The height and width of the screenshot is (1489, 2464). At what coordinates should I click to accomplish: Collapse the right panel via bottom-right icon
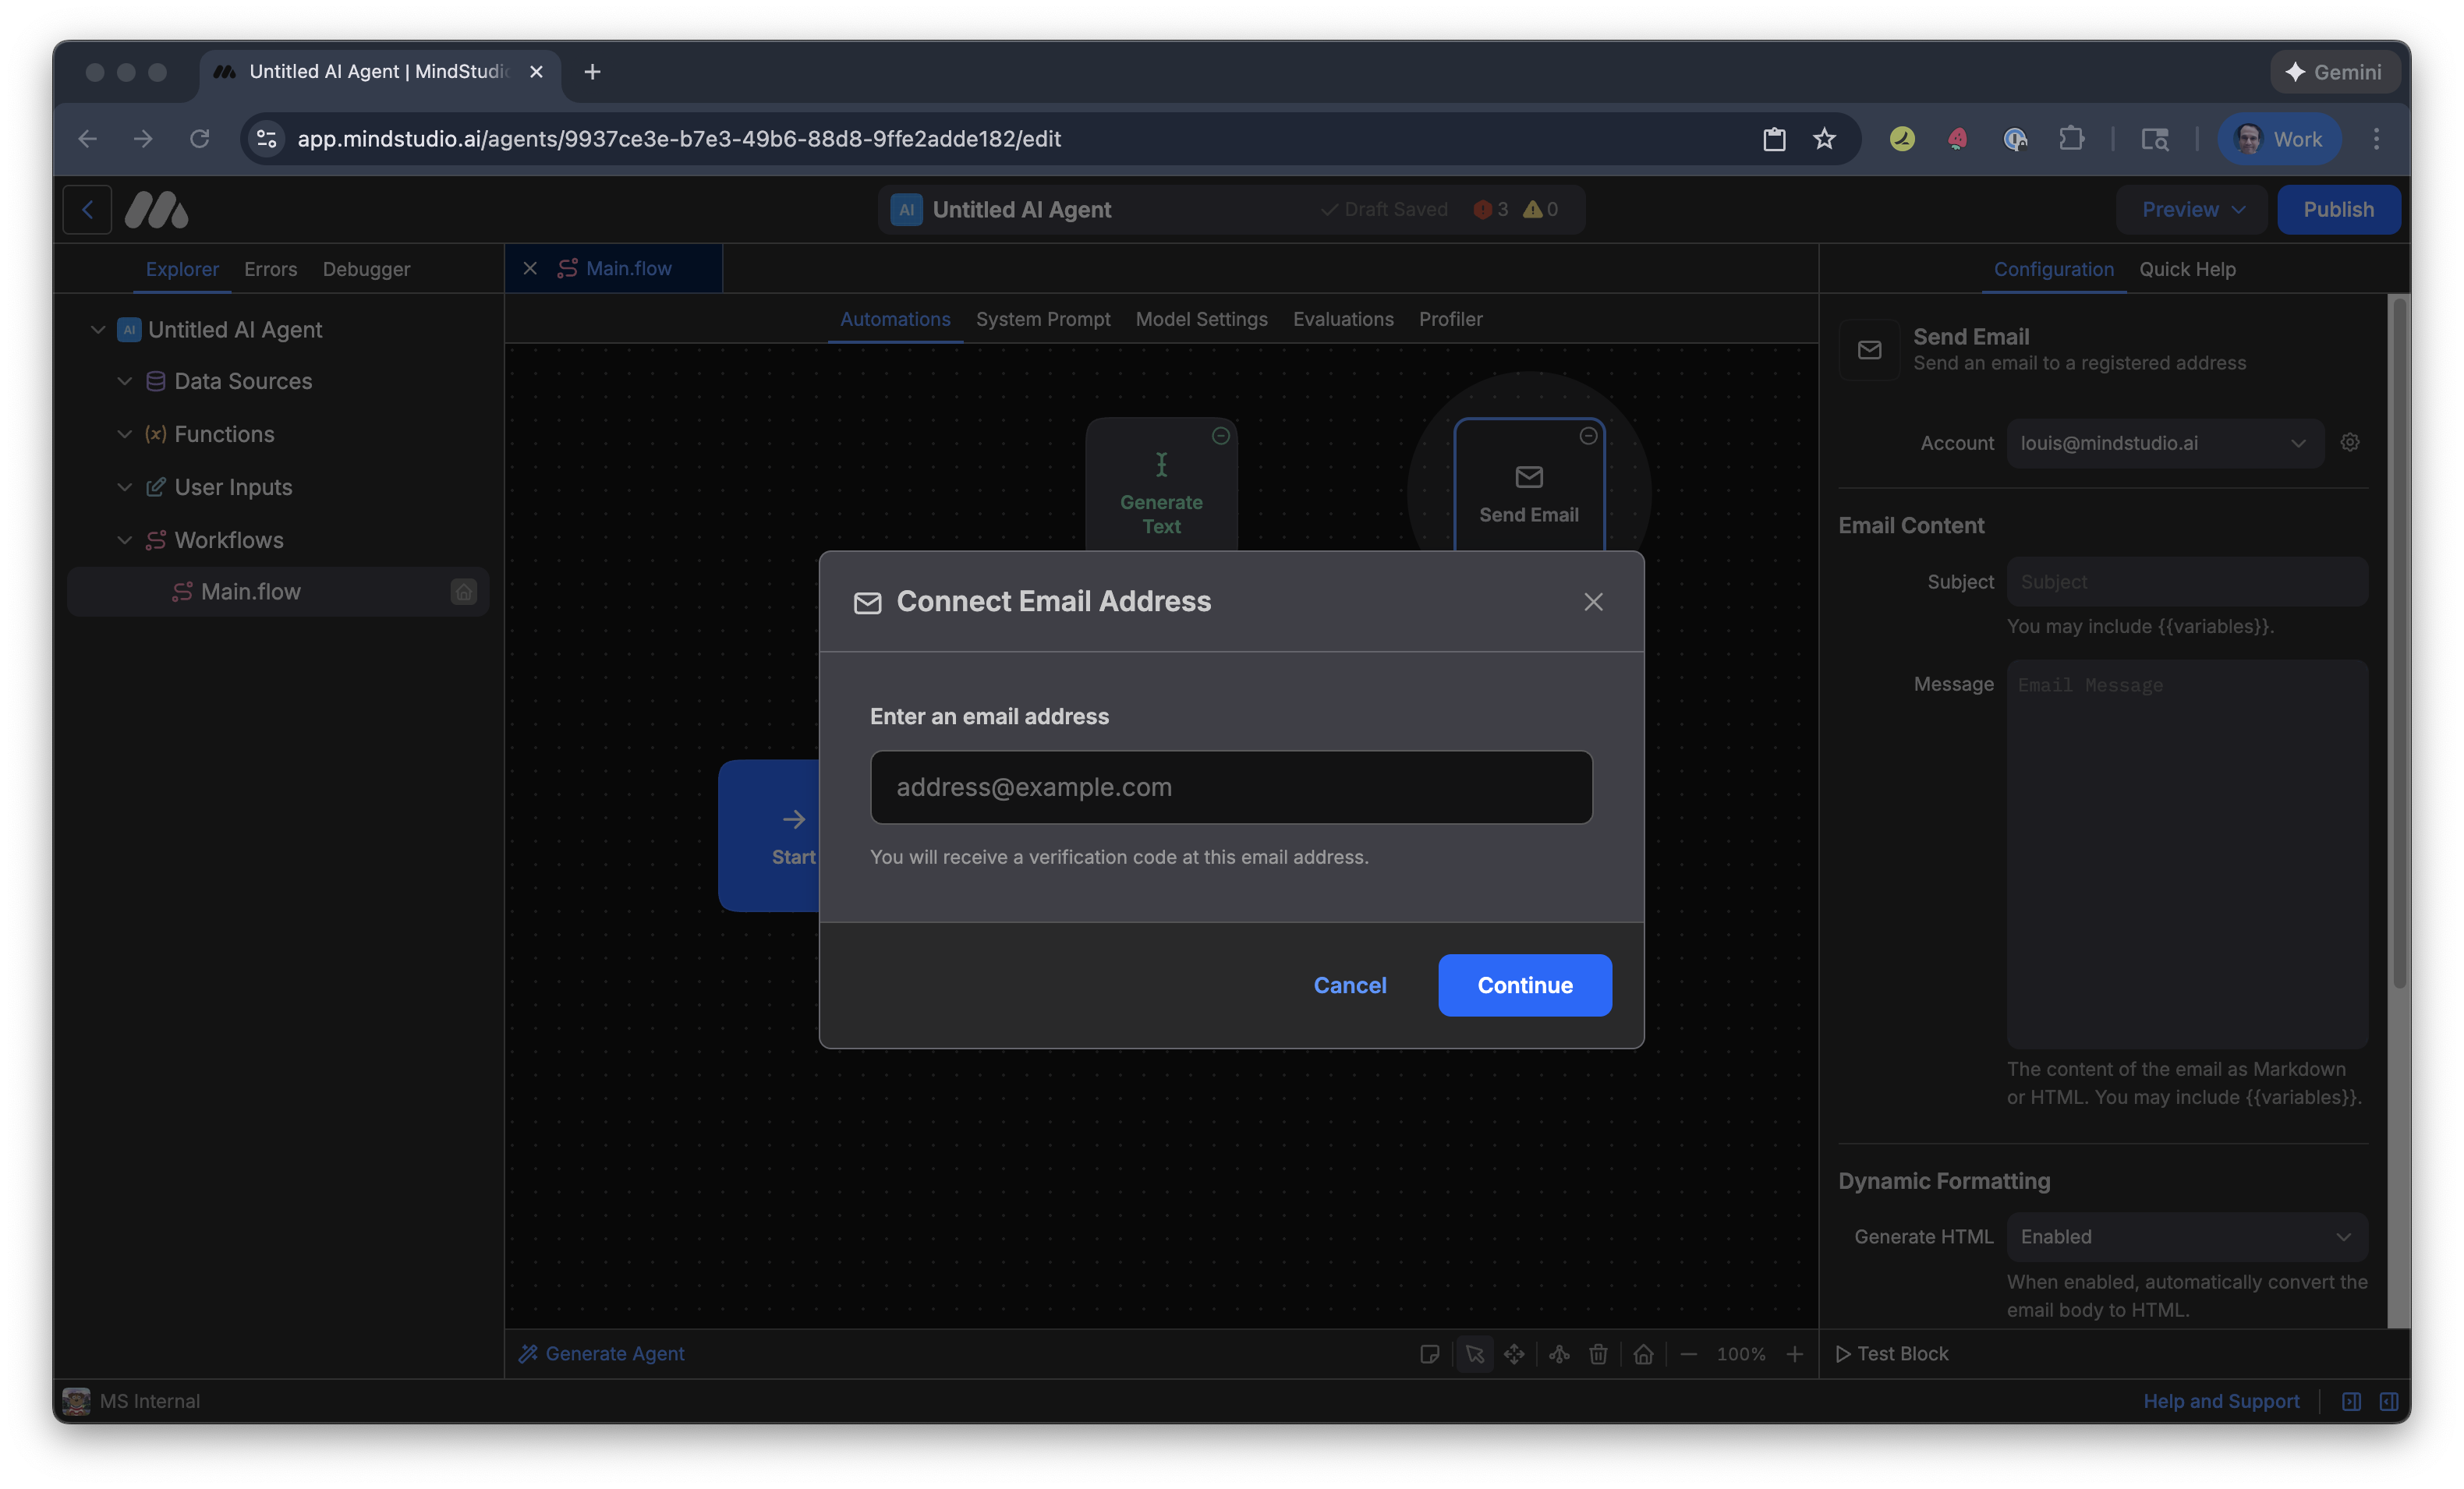[x=2391, y=1401]
